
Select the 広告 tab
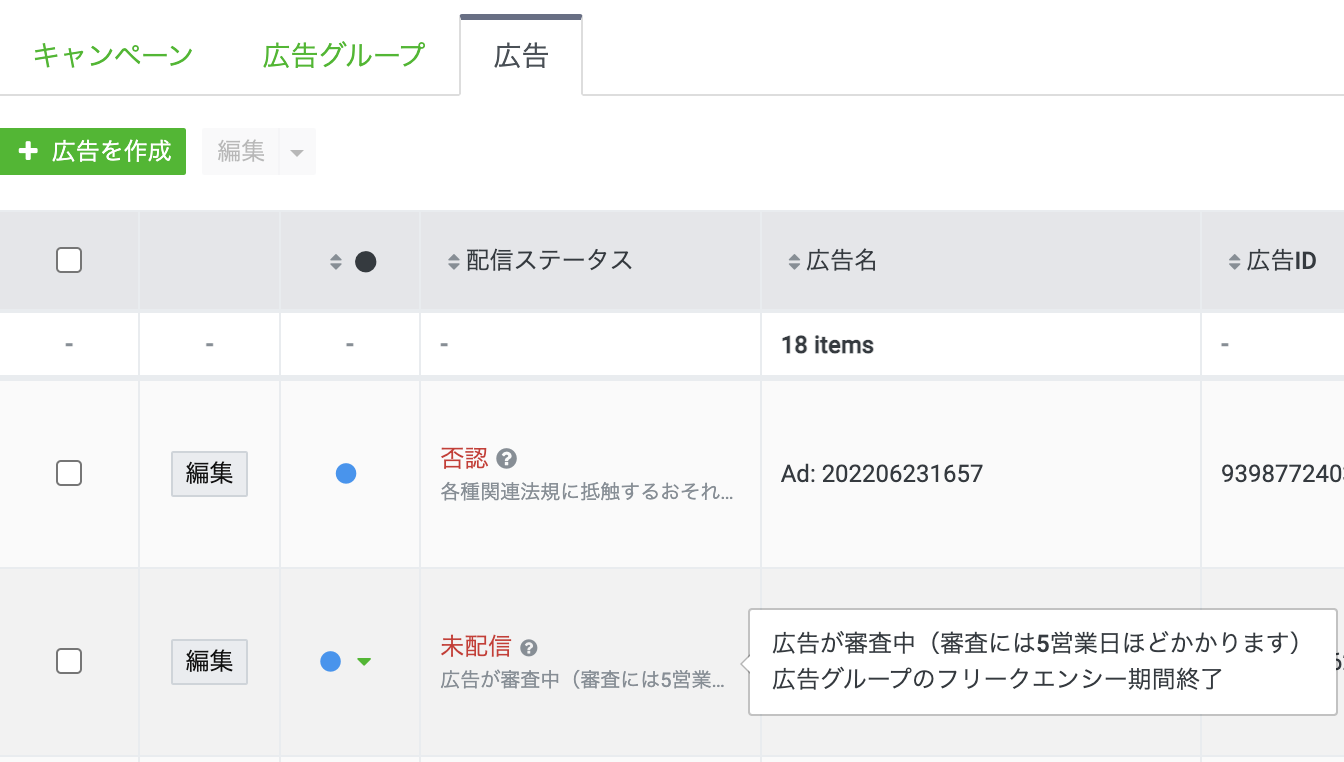click(521, 55)
